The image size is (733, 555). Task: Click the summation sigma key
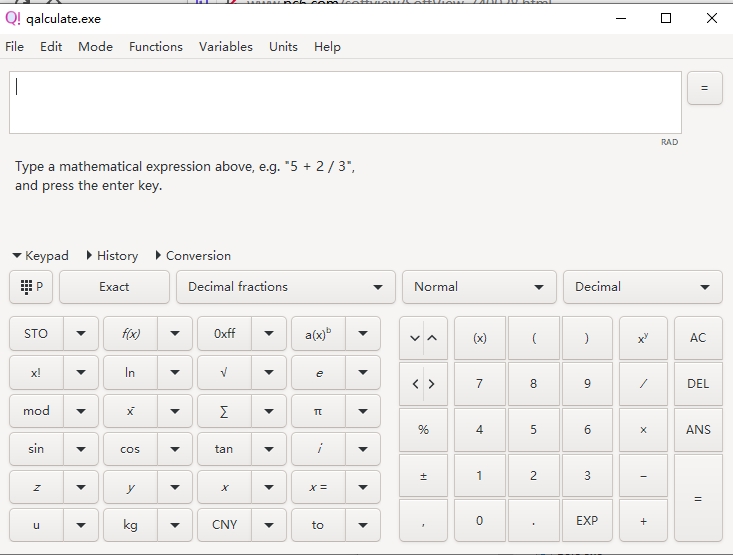[223, 411]
